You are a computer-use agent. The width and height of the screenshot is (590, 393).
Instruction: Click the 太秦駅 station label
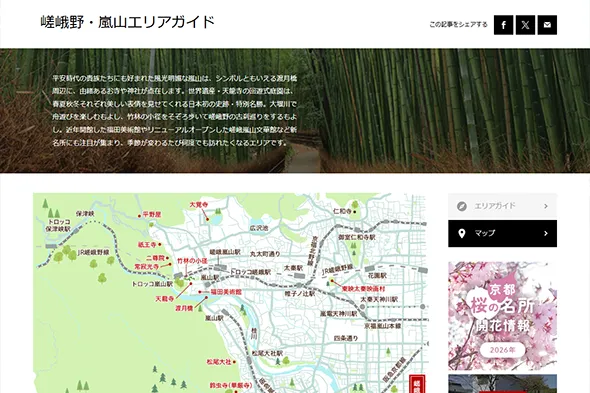(293, 268)
